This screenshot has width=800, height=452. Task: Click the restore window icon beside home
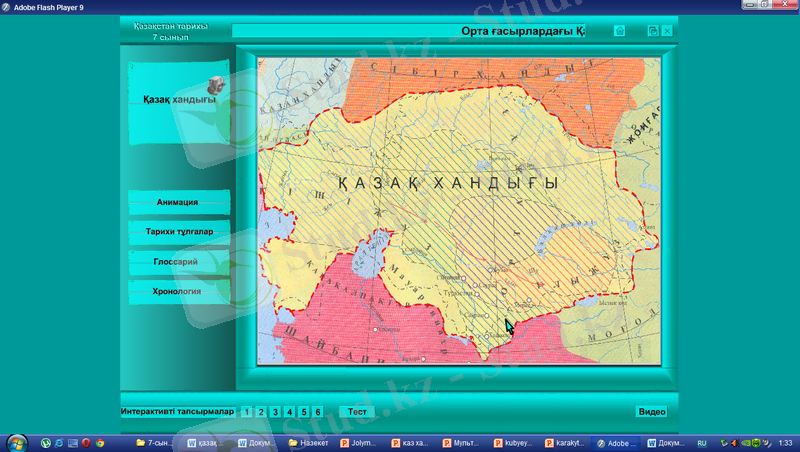click(652, 31)
